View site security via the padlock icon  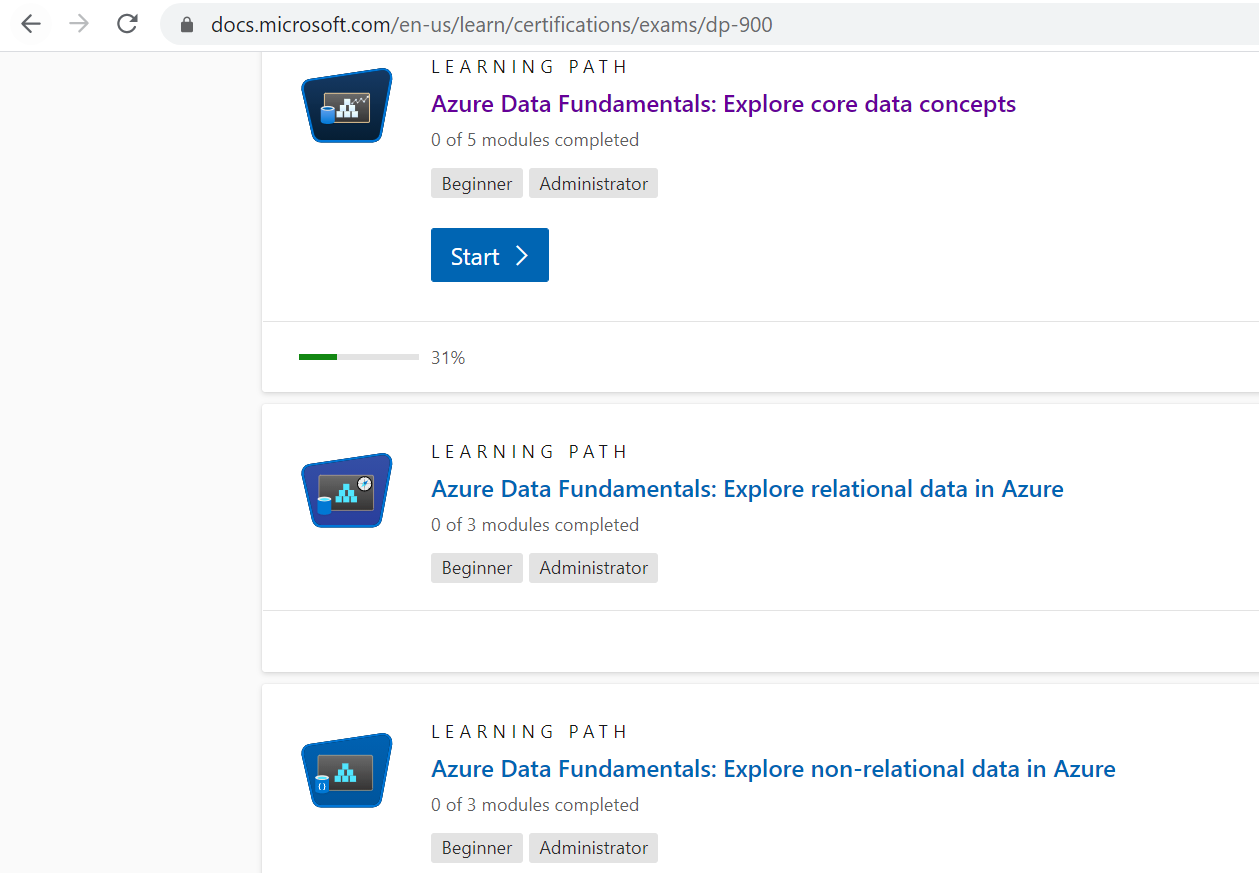pos(186,25)
